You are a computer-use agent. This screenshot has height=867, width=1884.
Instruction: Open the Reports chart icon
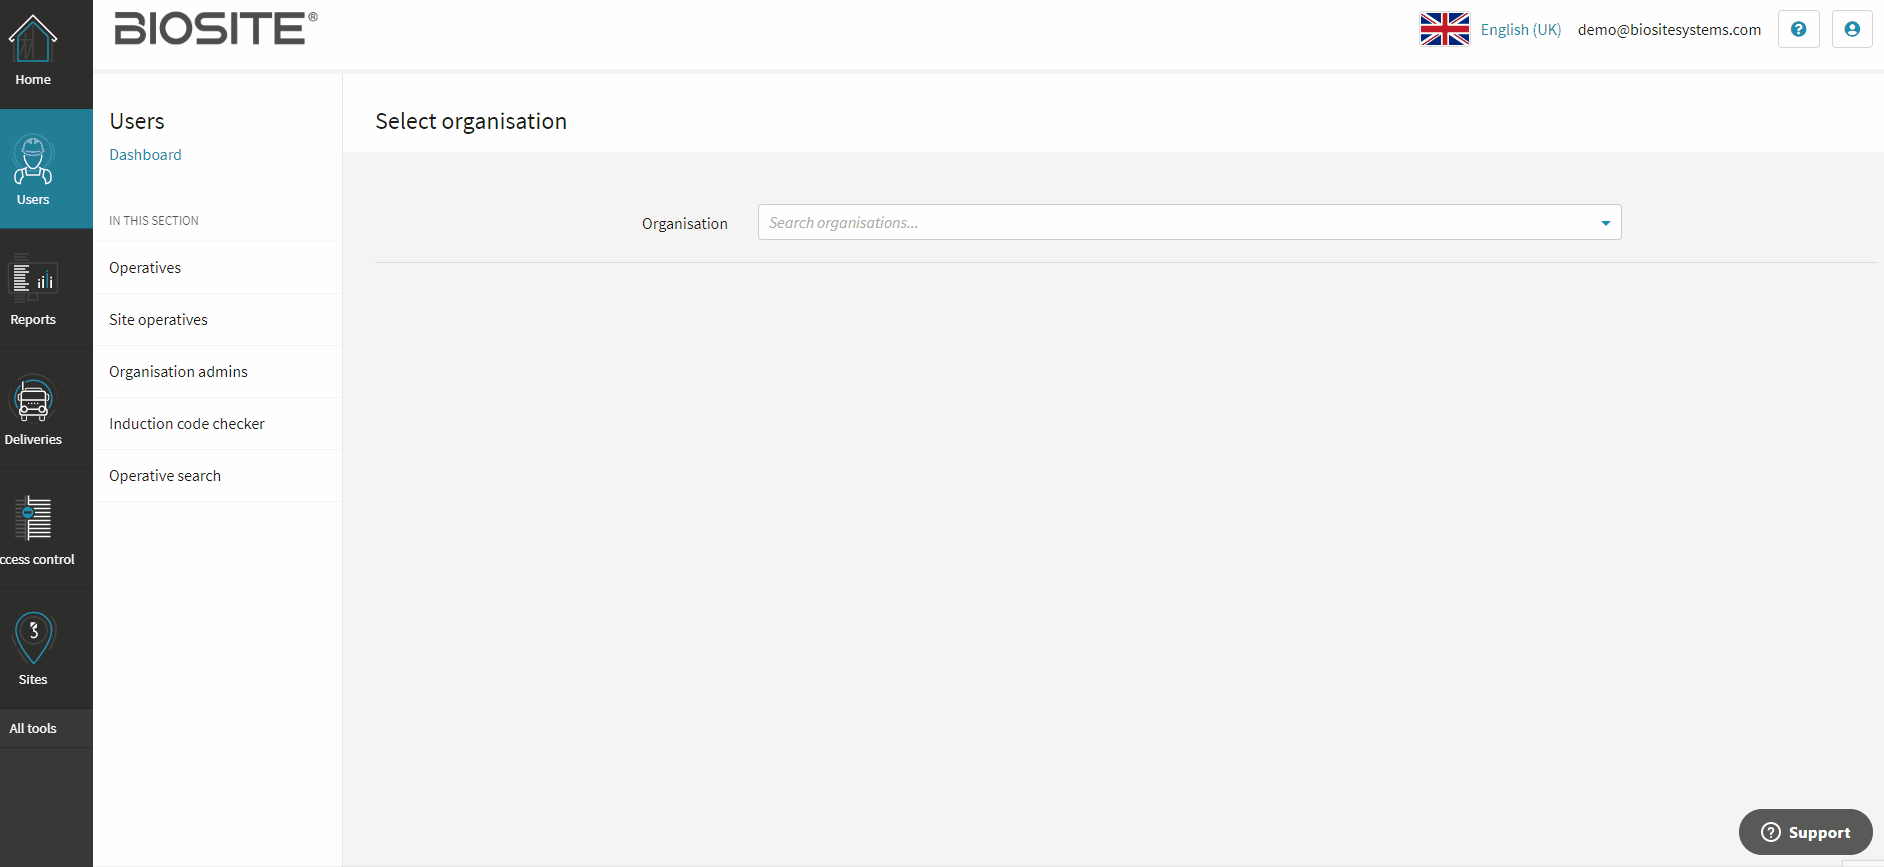click(33, 279)
